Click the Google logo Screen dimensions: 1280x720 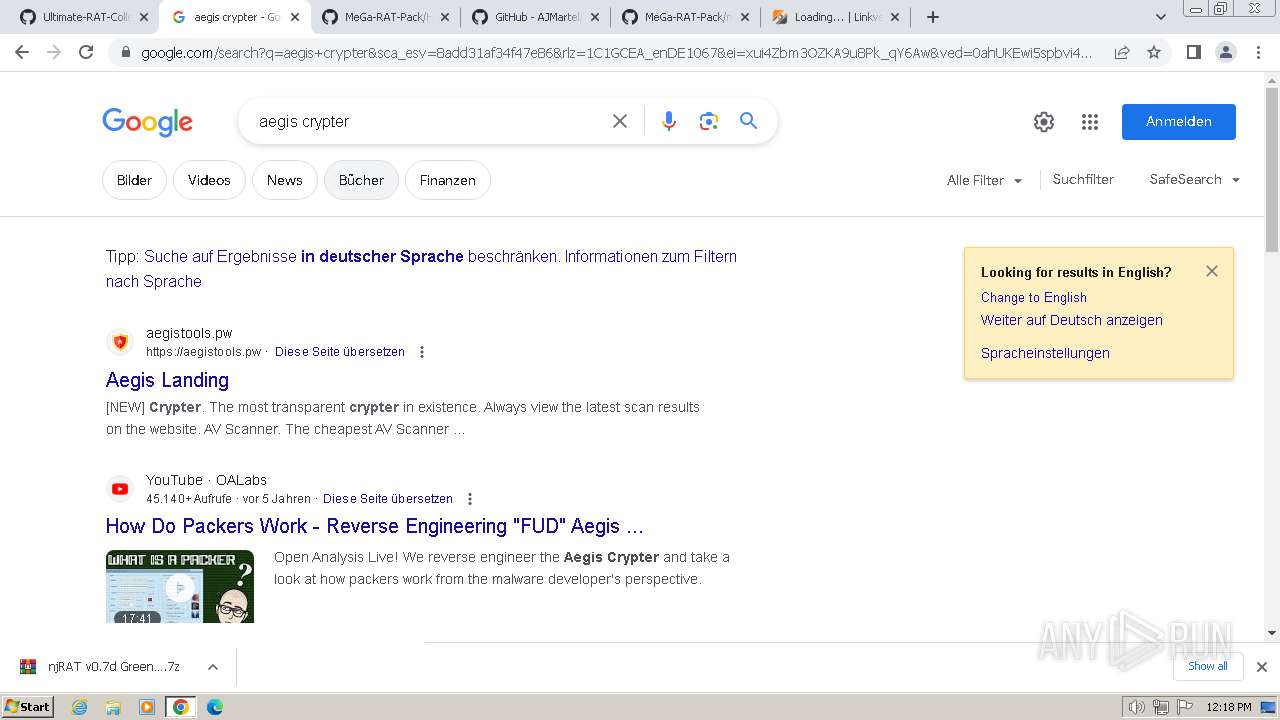click(x=147, y=122)
